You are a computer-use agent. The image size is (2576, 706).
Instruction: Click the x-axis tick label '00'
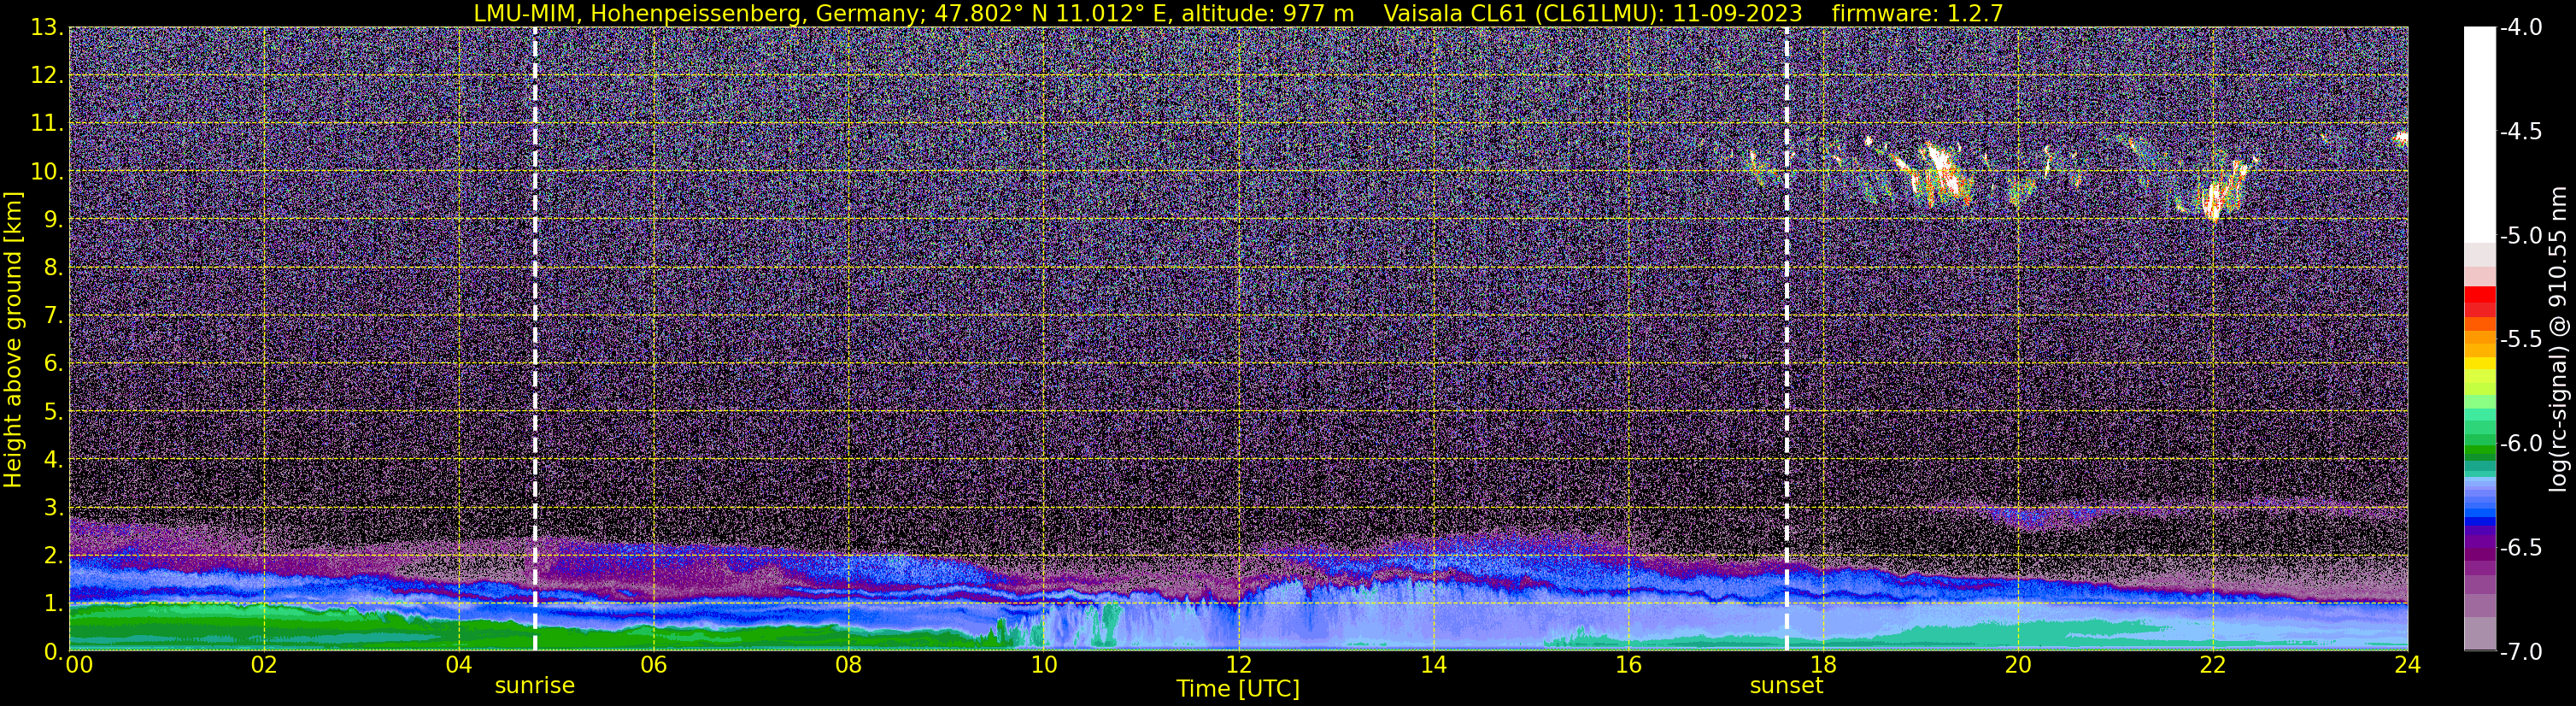pos(79,665)
